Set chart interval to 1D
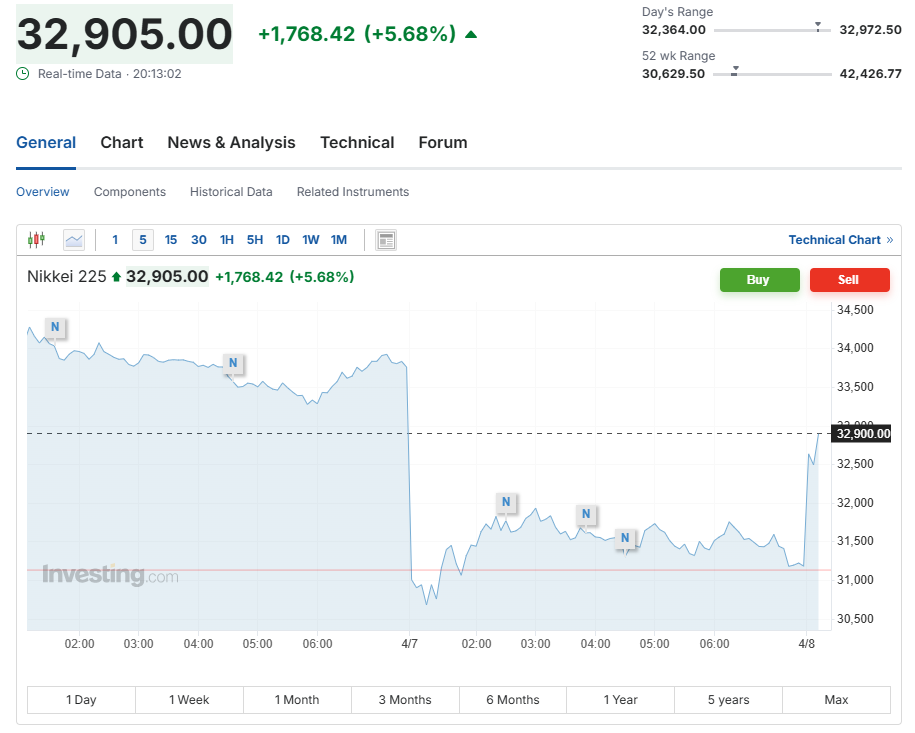 click(282, 240)
